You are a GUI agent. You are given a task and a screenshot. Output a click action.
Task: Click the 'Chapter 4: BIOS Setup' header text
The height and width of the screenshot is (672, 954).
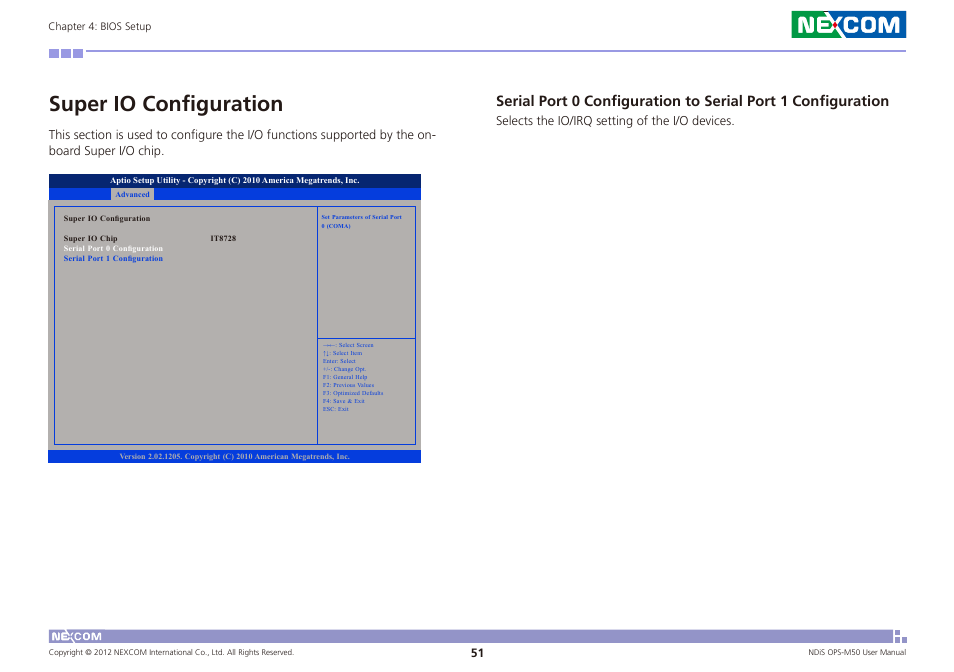pyautogui.click(x=100, y=26)
